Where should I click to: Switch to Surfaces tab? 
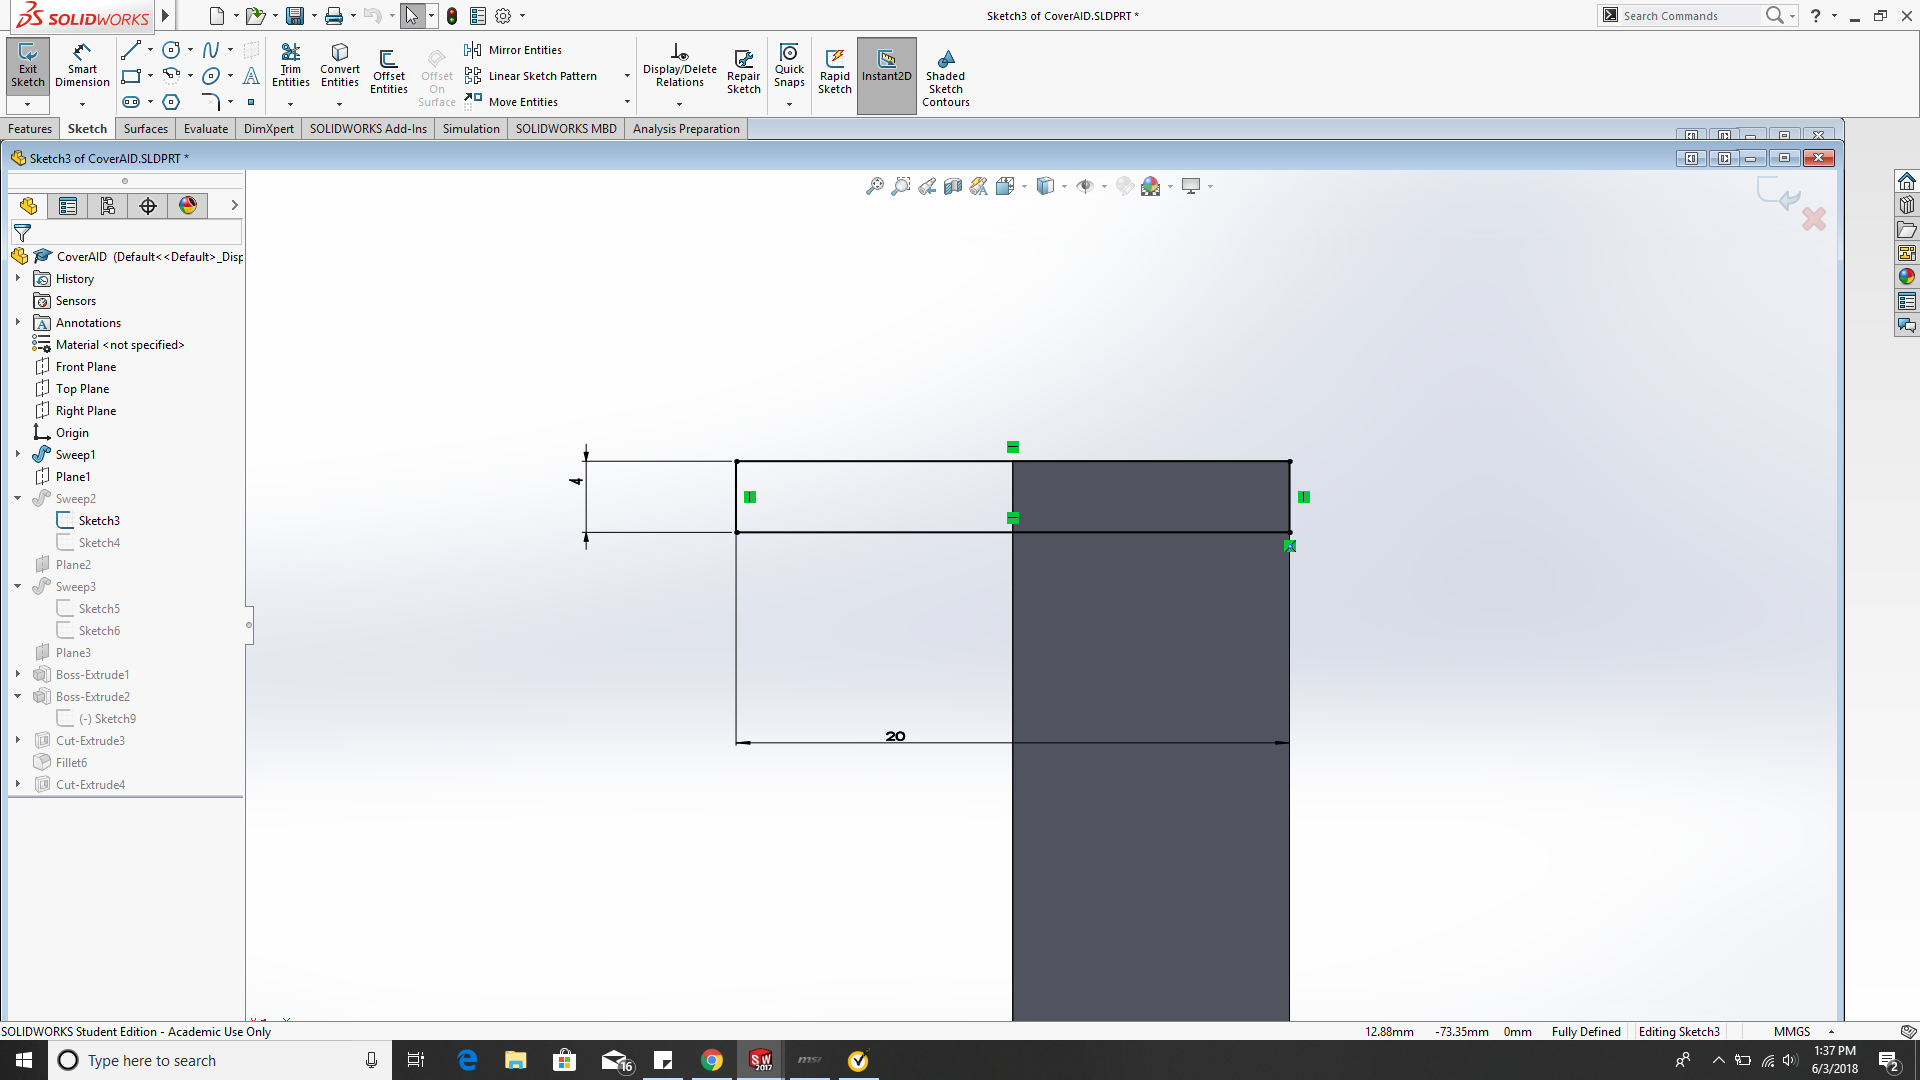pos(146,129)
